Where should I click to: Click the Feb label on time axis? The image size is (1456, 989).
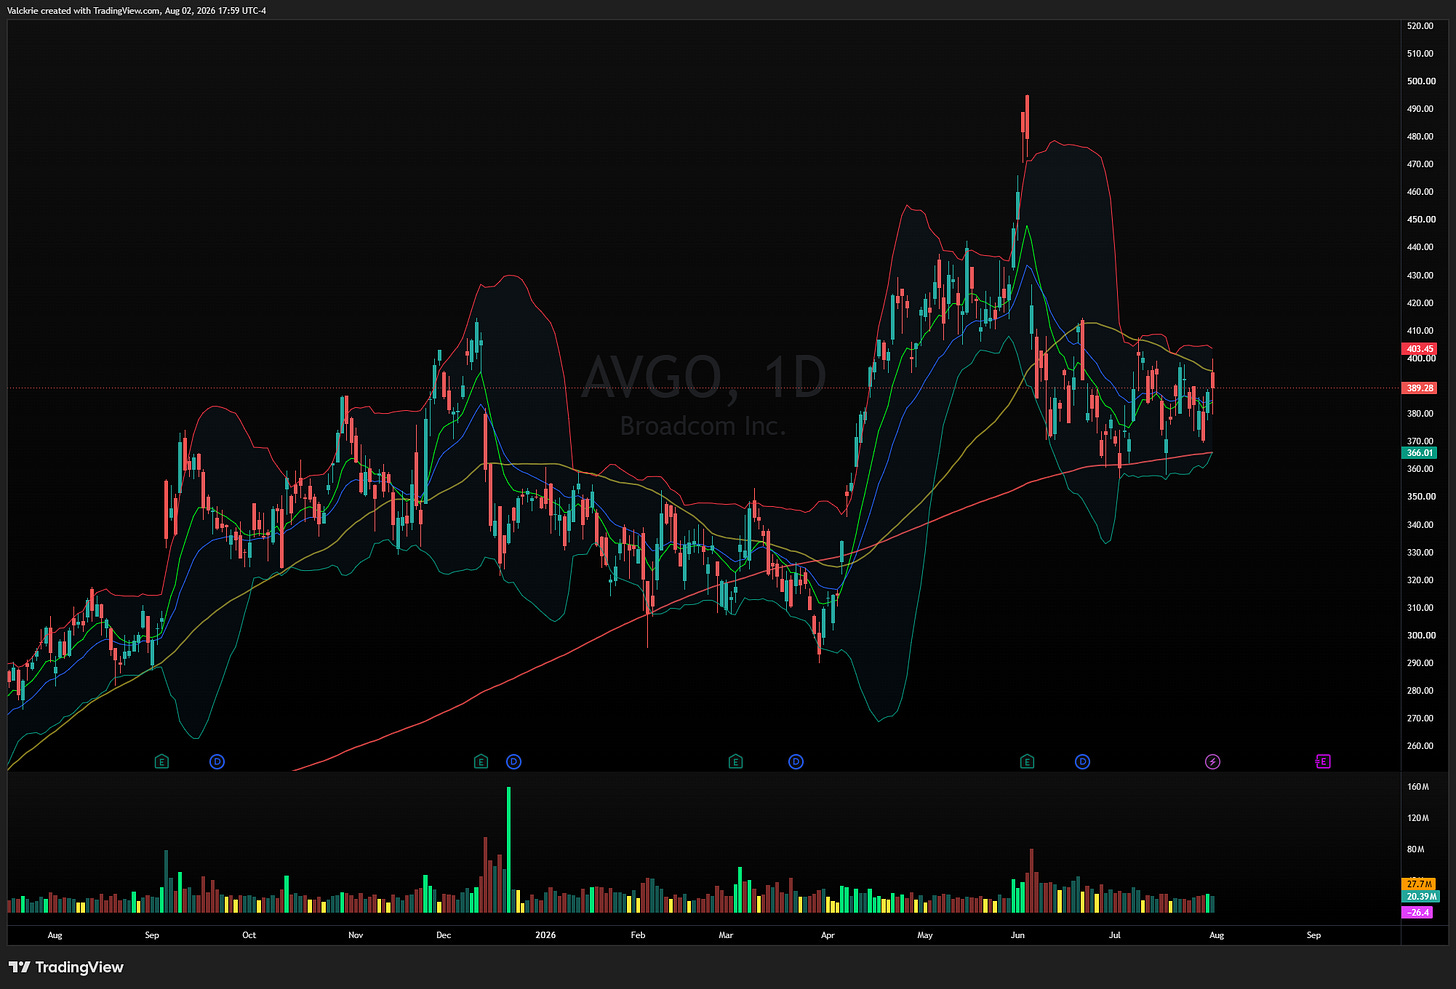pyautogui.click(x=637, y=935)
